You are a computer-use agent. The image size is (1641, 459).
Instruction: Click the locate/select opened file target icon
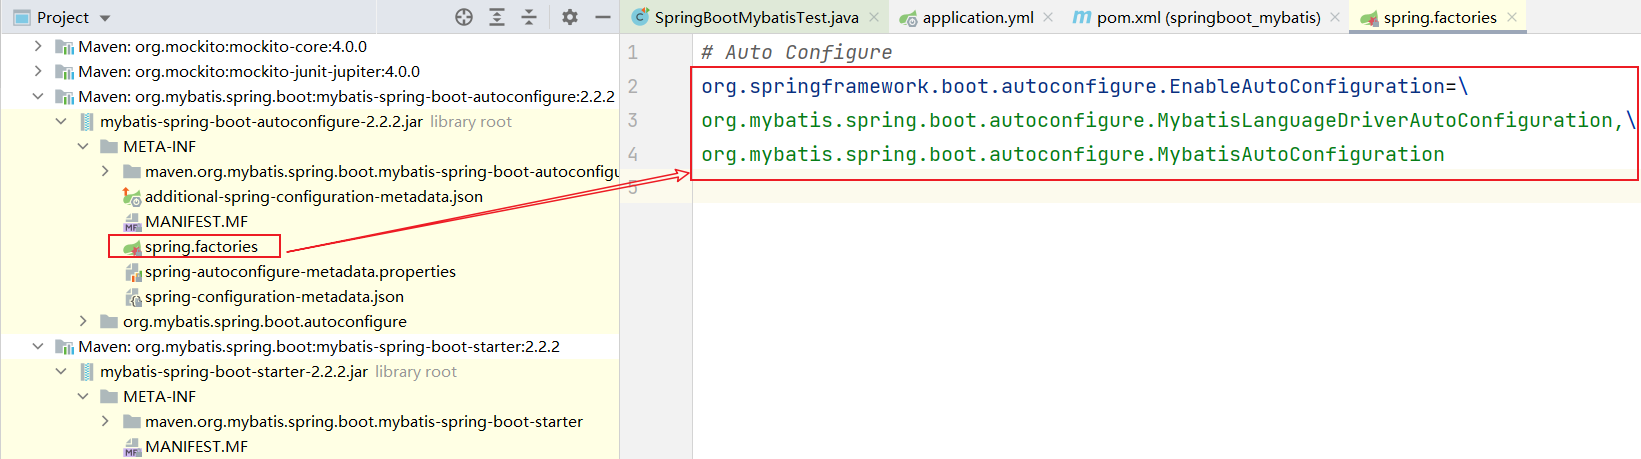[x=464, y=17]
